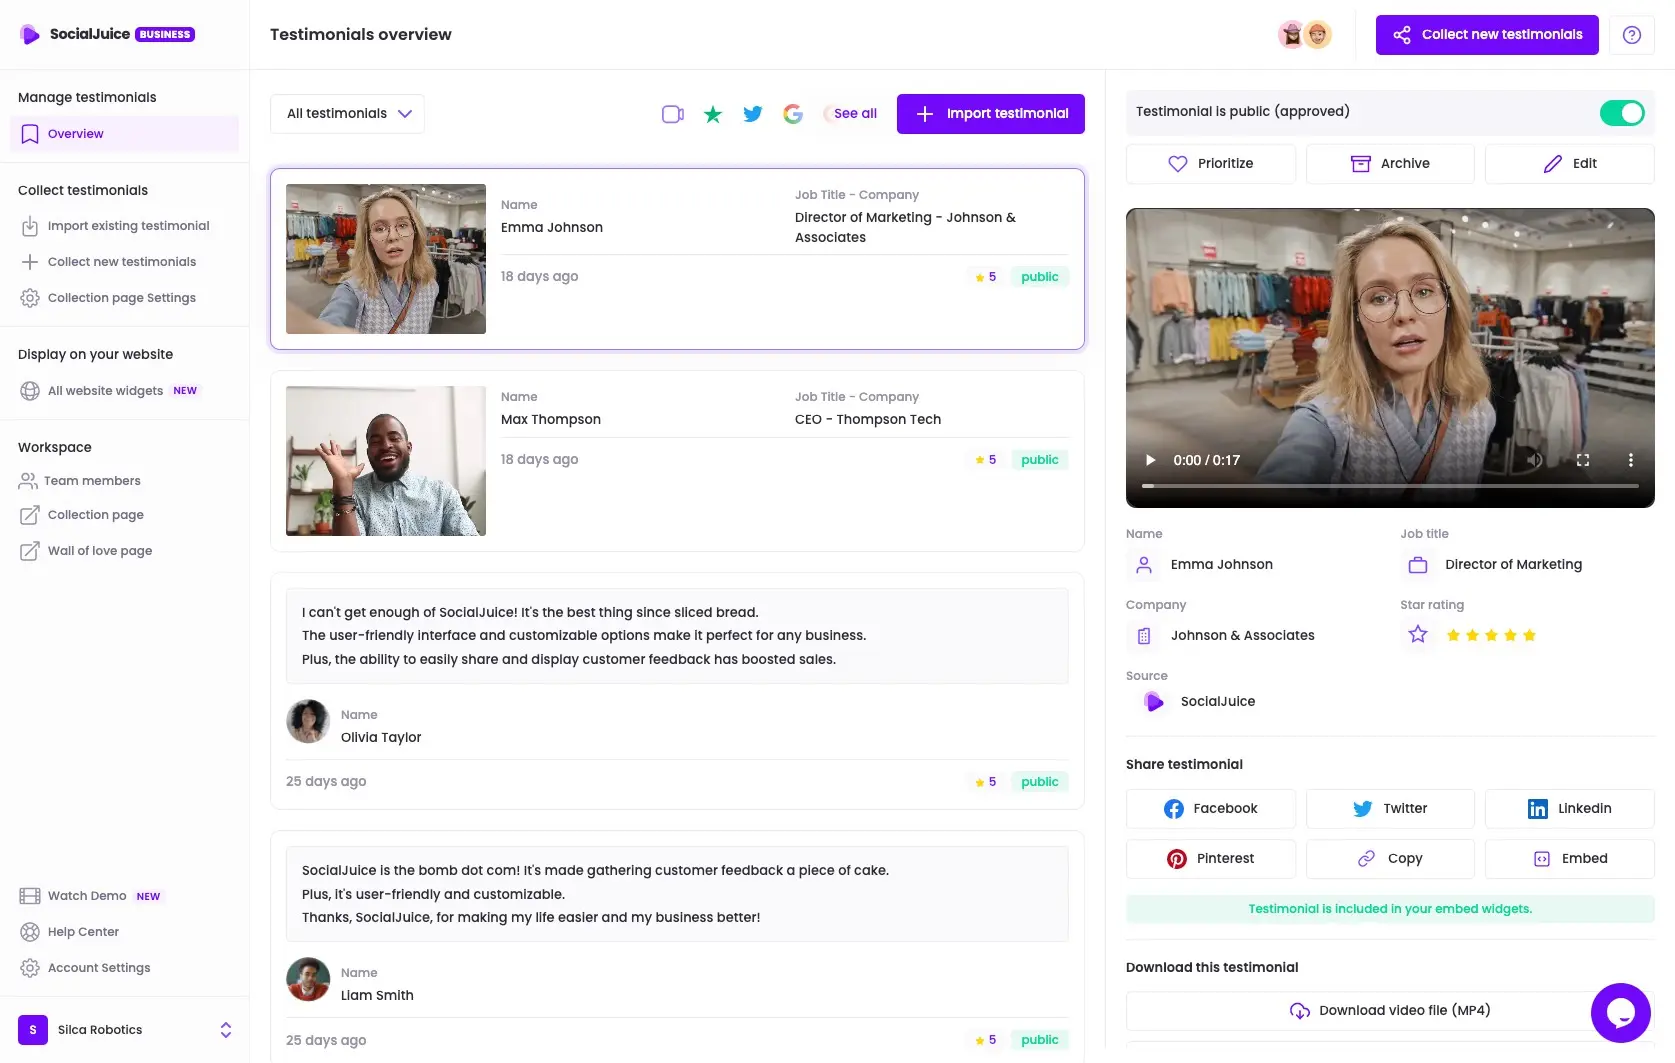Click the Silca Robotics workspace badge
Viewport: 1675px width, 1063px height.
[33, 1030]
